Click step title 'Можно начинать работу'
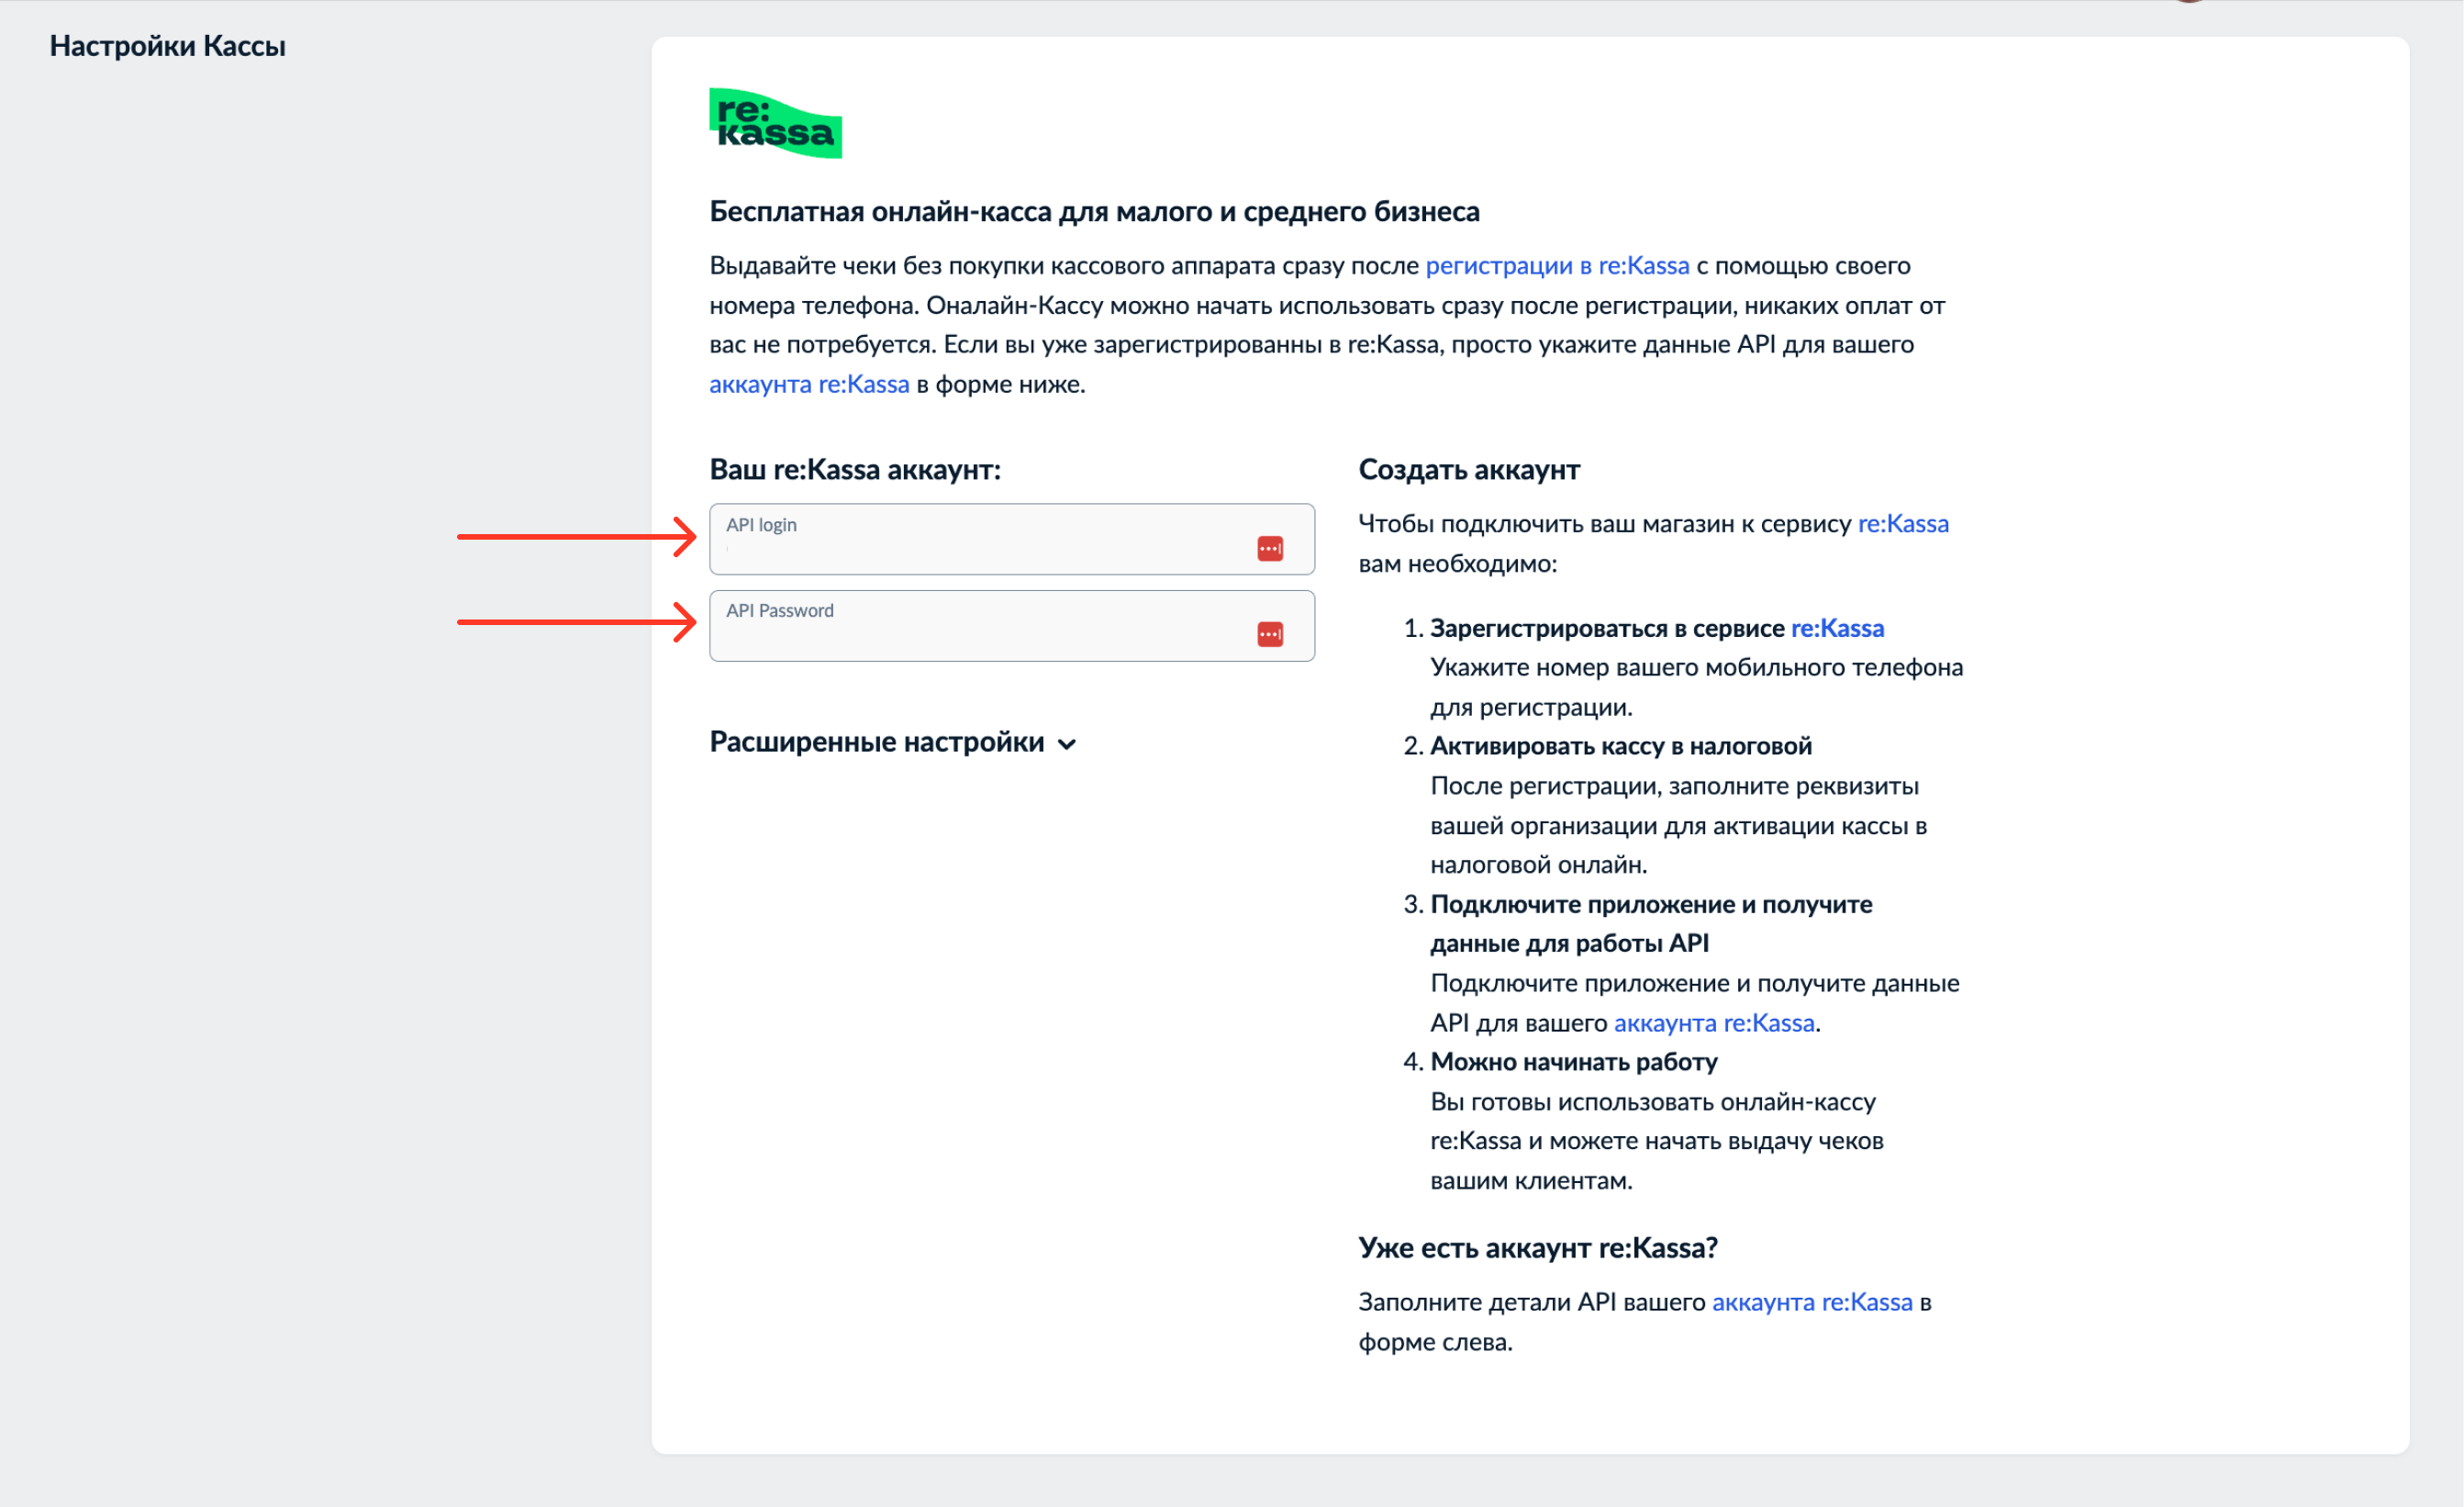Image resolution: width=2464 pixels, height=1507 pixels. 1573,1062
